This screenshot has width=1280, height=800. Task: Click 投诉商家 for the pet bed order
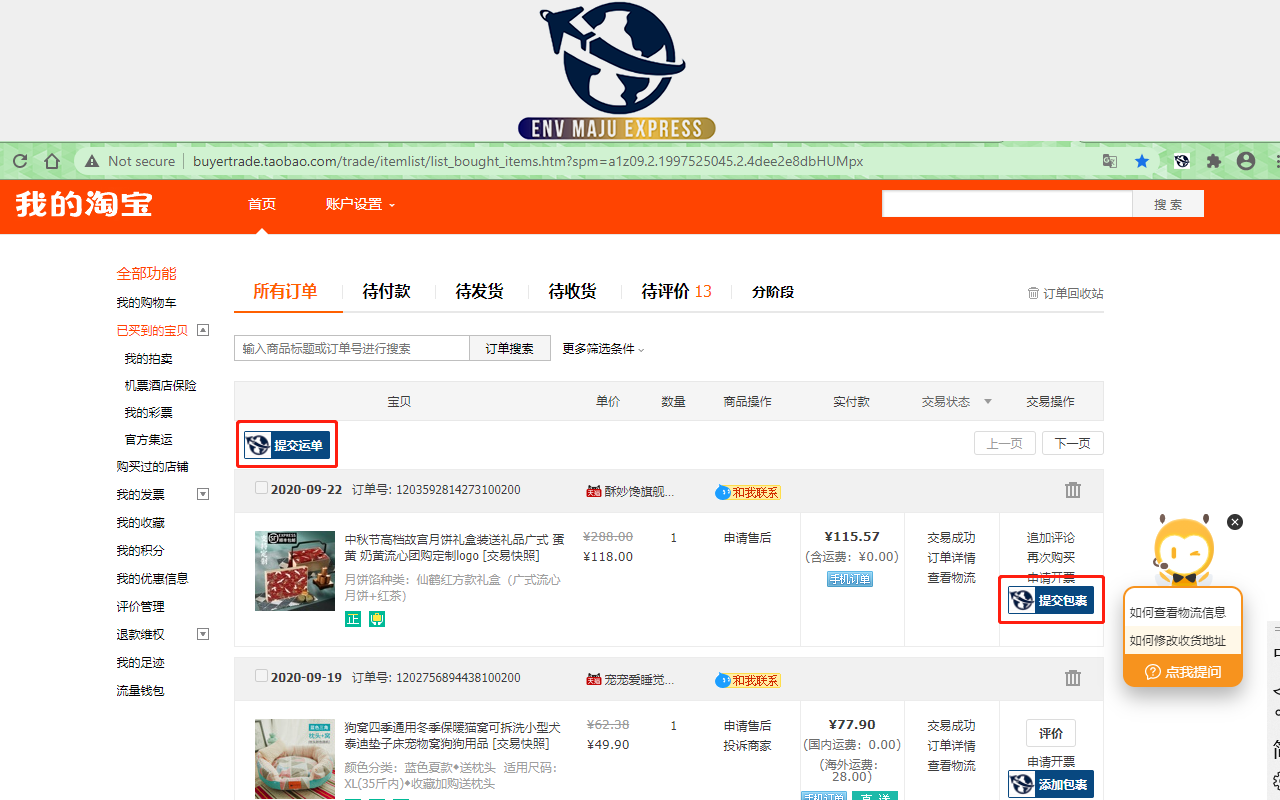click(748, 746)
